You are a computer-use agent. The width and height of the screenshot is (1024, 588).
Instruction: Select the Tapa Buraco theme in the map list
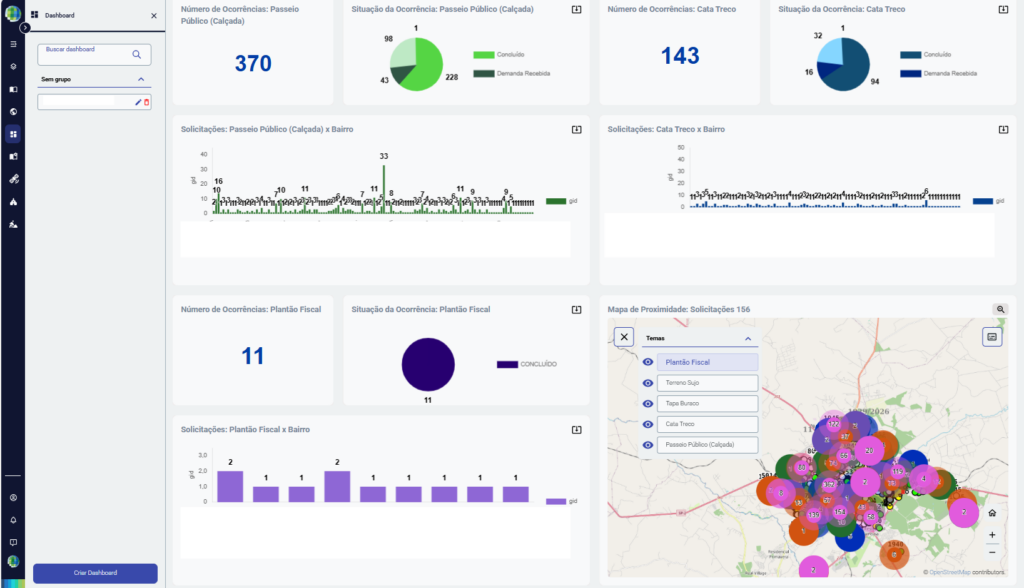708,404
